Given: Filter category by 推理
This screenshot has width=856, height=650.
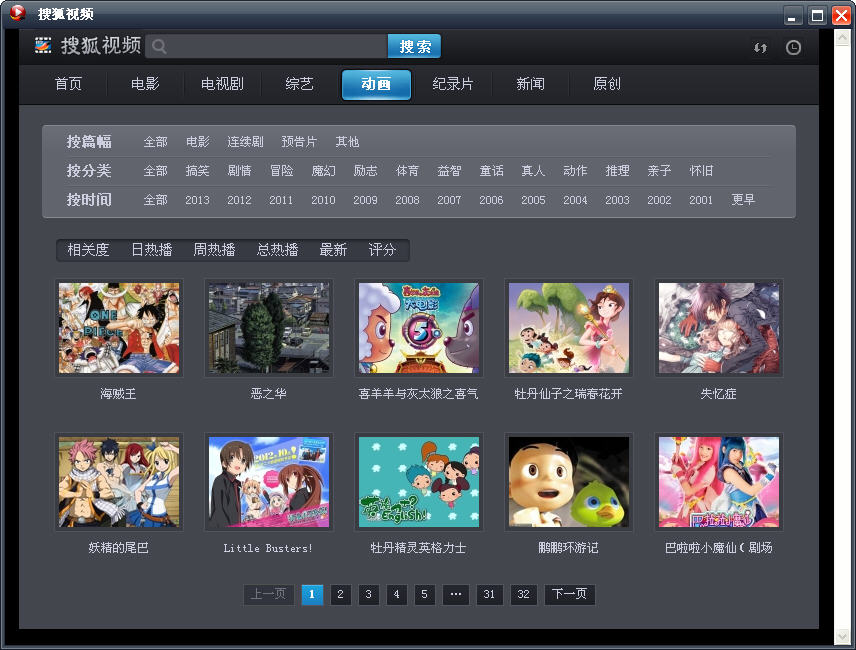Looking at the screenshot, I should click(x=617, y=171).
